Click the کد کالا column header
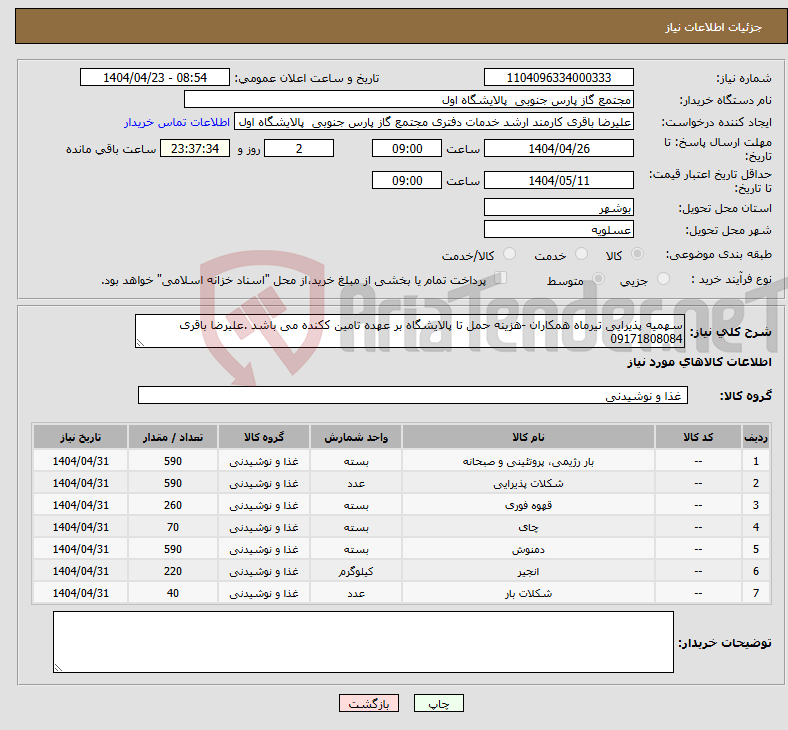This screenshot has width=788, height=730. click(x=698, y=437)
